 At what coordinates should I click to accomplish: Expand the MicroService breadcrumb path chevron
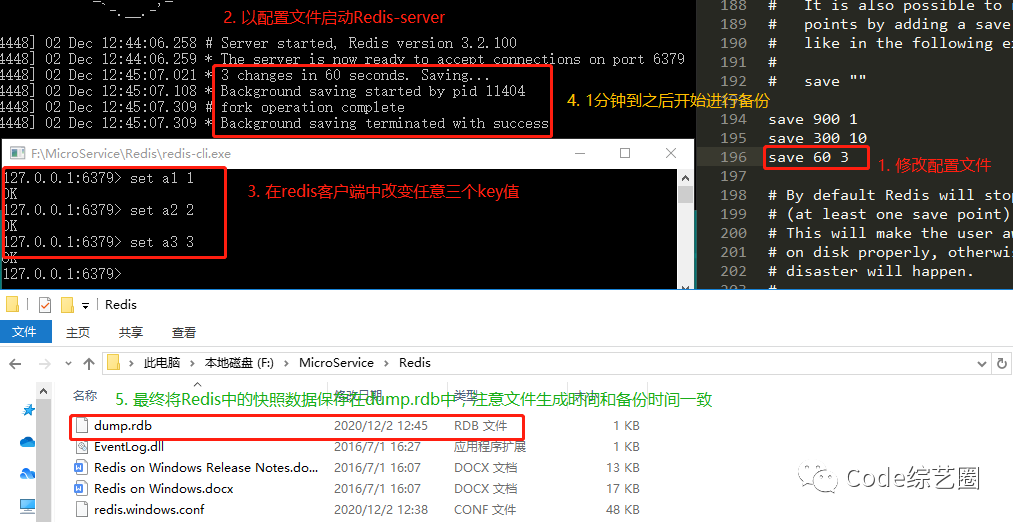coord(386,363)
